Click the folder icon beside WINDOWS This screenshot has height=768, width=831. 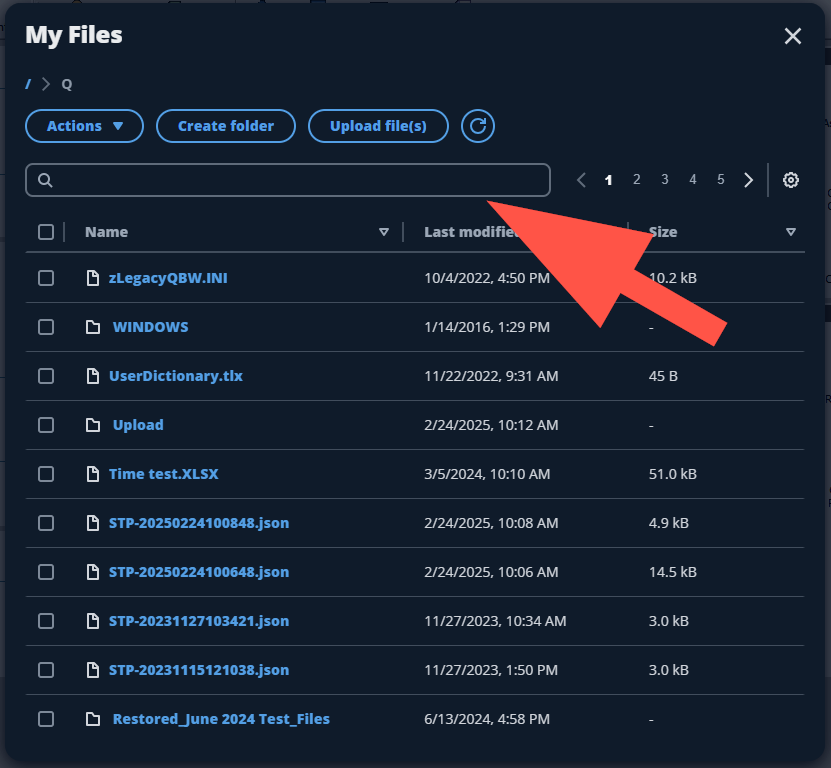93,327
